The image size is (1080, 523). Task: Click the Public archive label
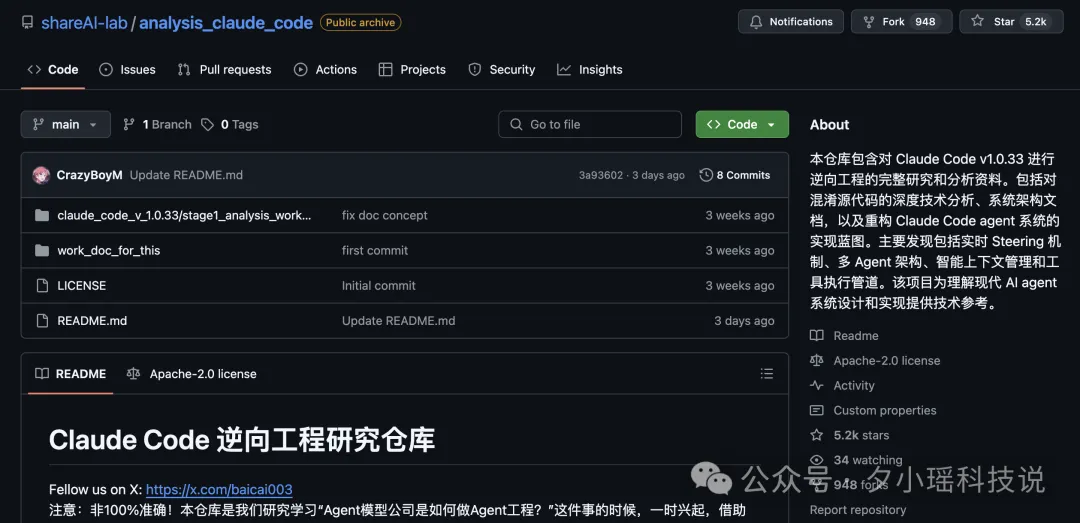(x=360, y=23)
